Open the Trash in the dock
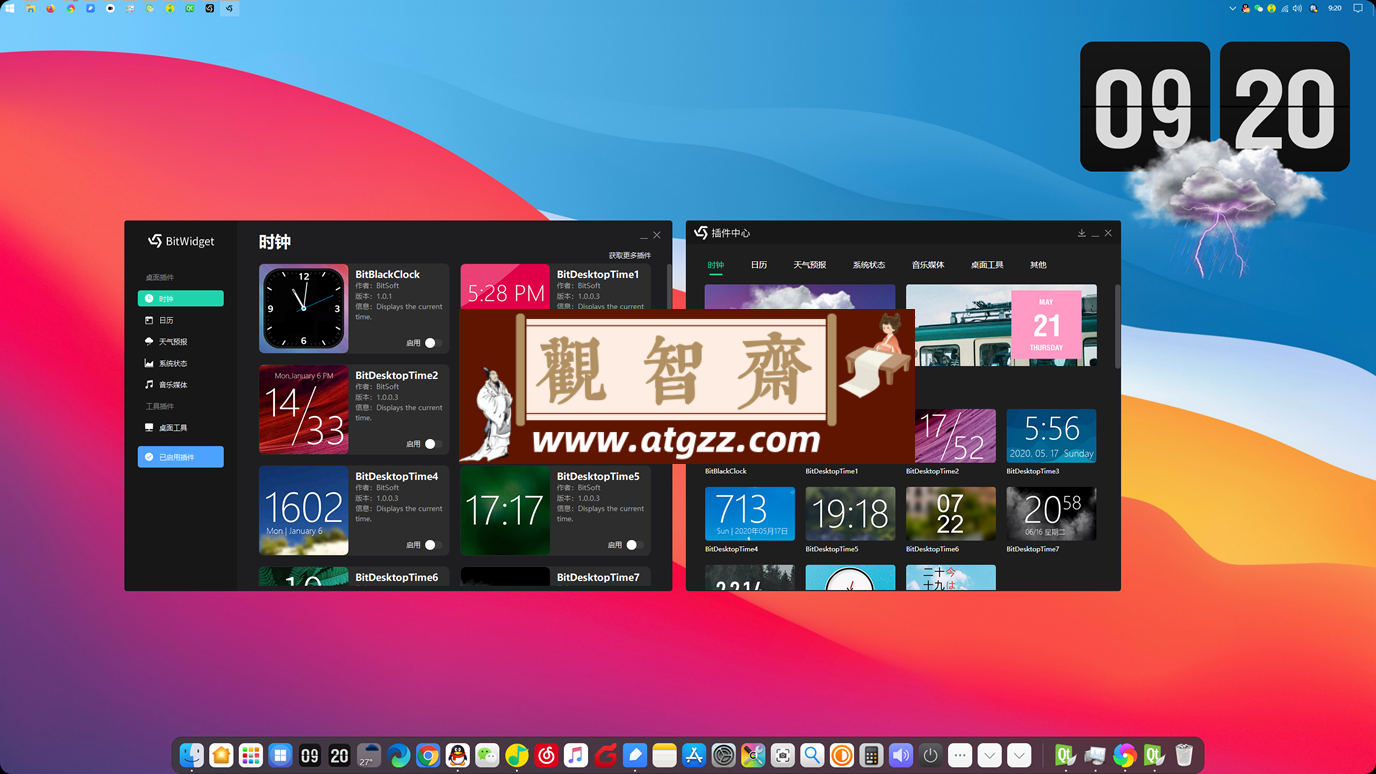 click(x=1184, y=755)
